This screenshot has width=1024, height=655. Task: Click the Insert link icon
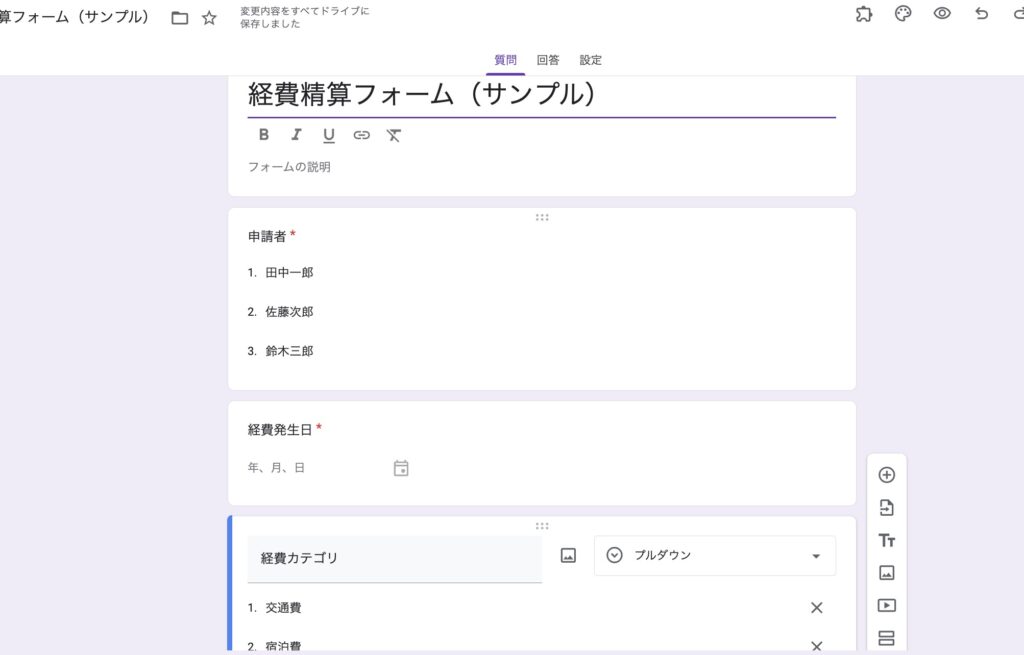361,135
